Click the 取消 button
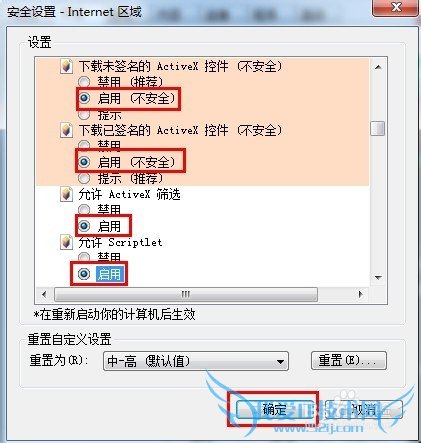The height and width of the screenshot is (443, 421). tap(364, 409)
